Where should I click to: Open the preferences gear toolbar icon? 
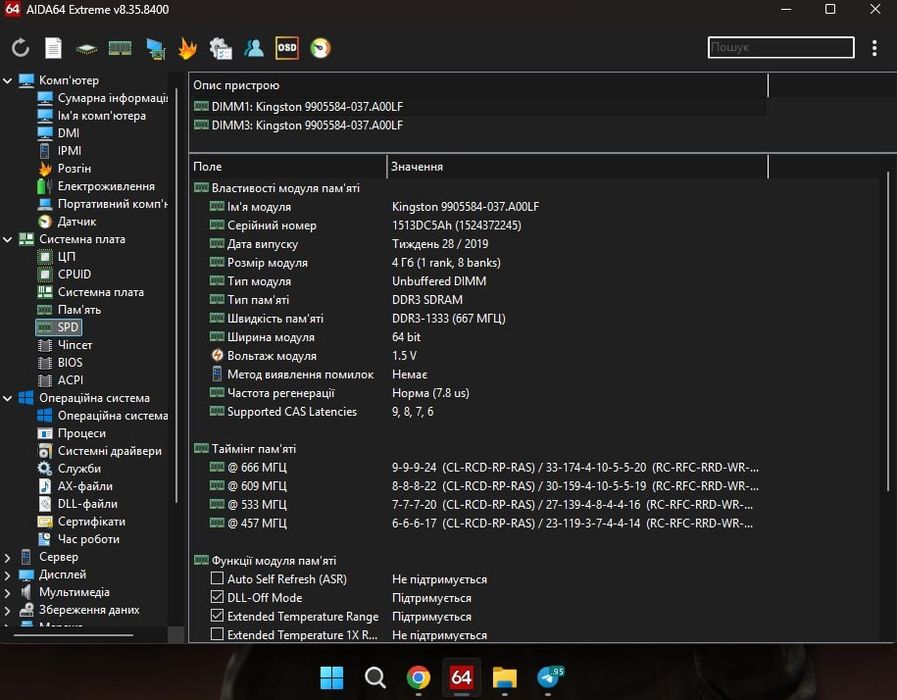click(x=221, y=48)
